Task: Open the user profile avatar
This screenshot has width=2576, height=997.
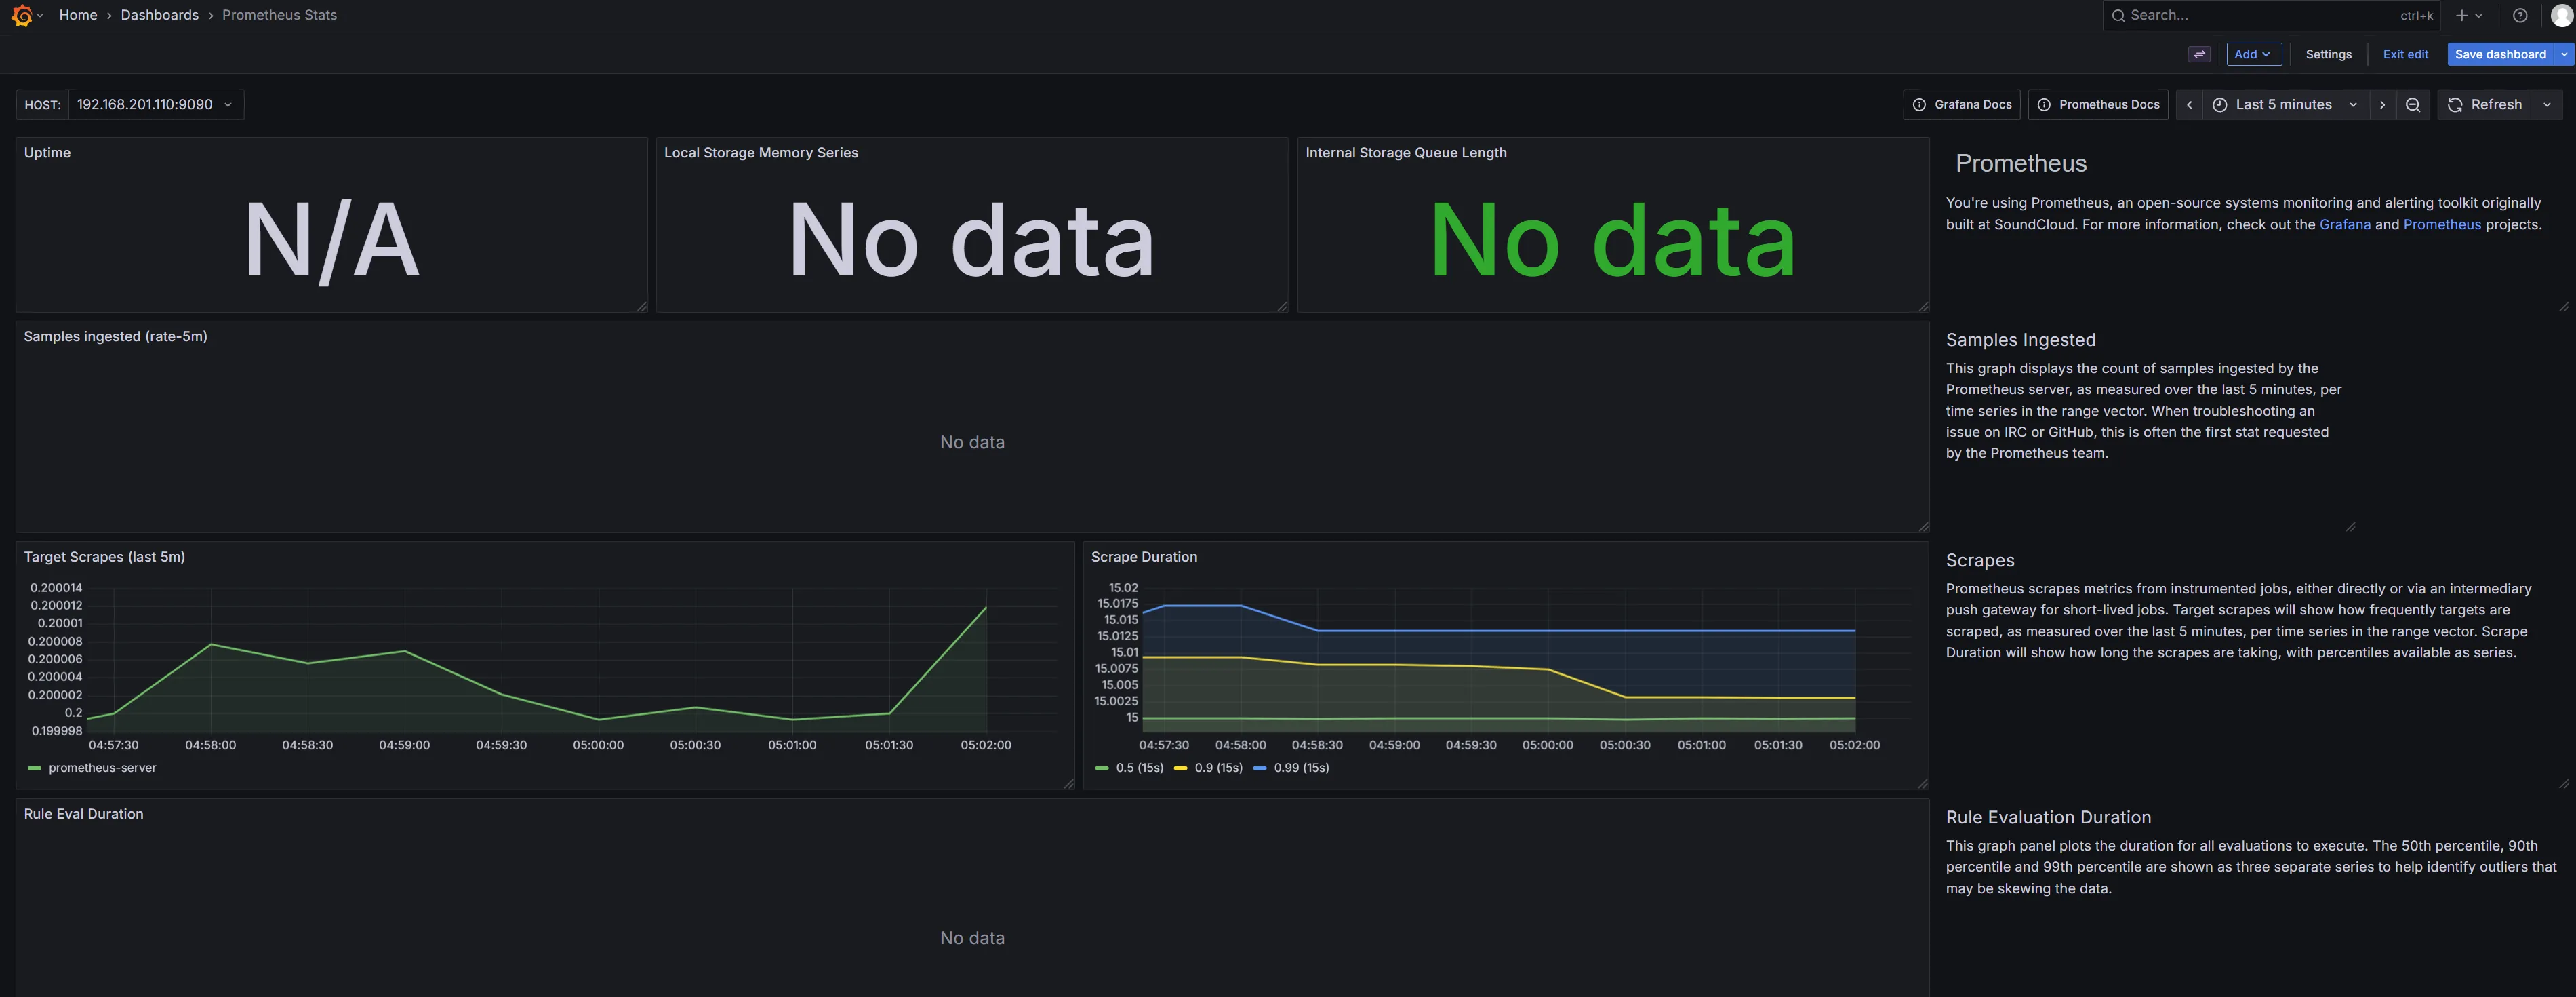Action: (x=2561, y=15)
